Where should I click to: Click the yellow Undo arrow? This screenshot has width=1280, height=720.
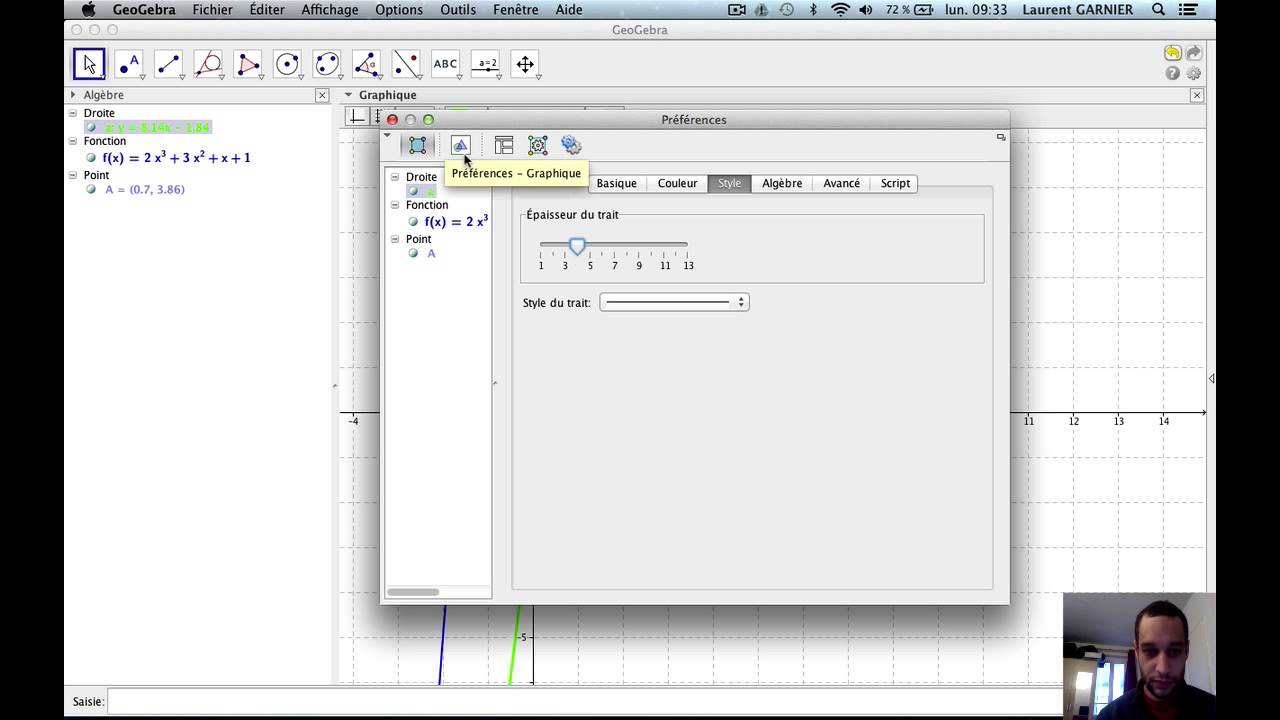pyautogui.click(x=1172, y=53)
